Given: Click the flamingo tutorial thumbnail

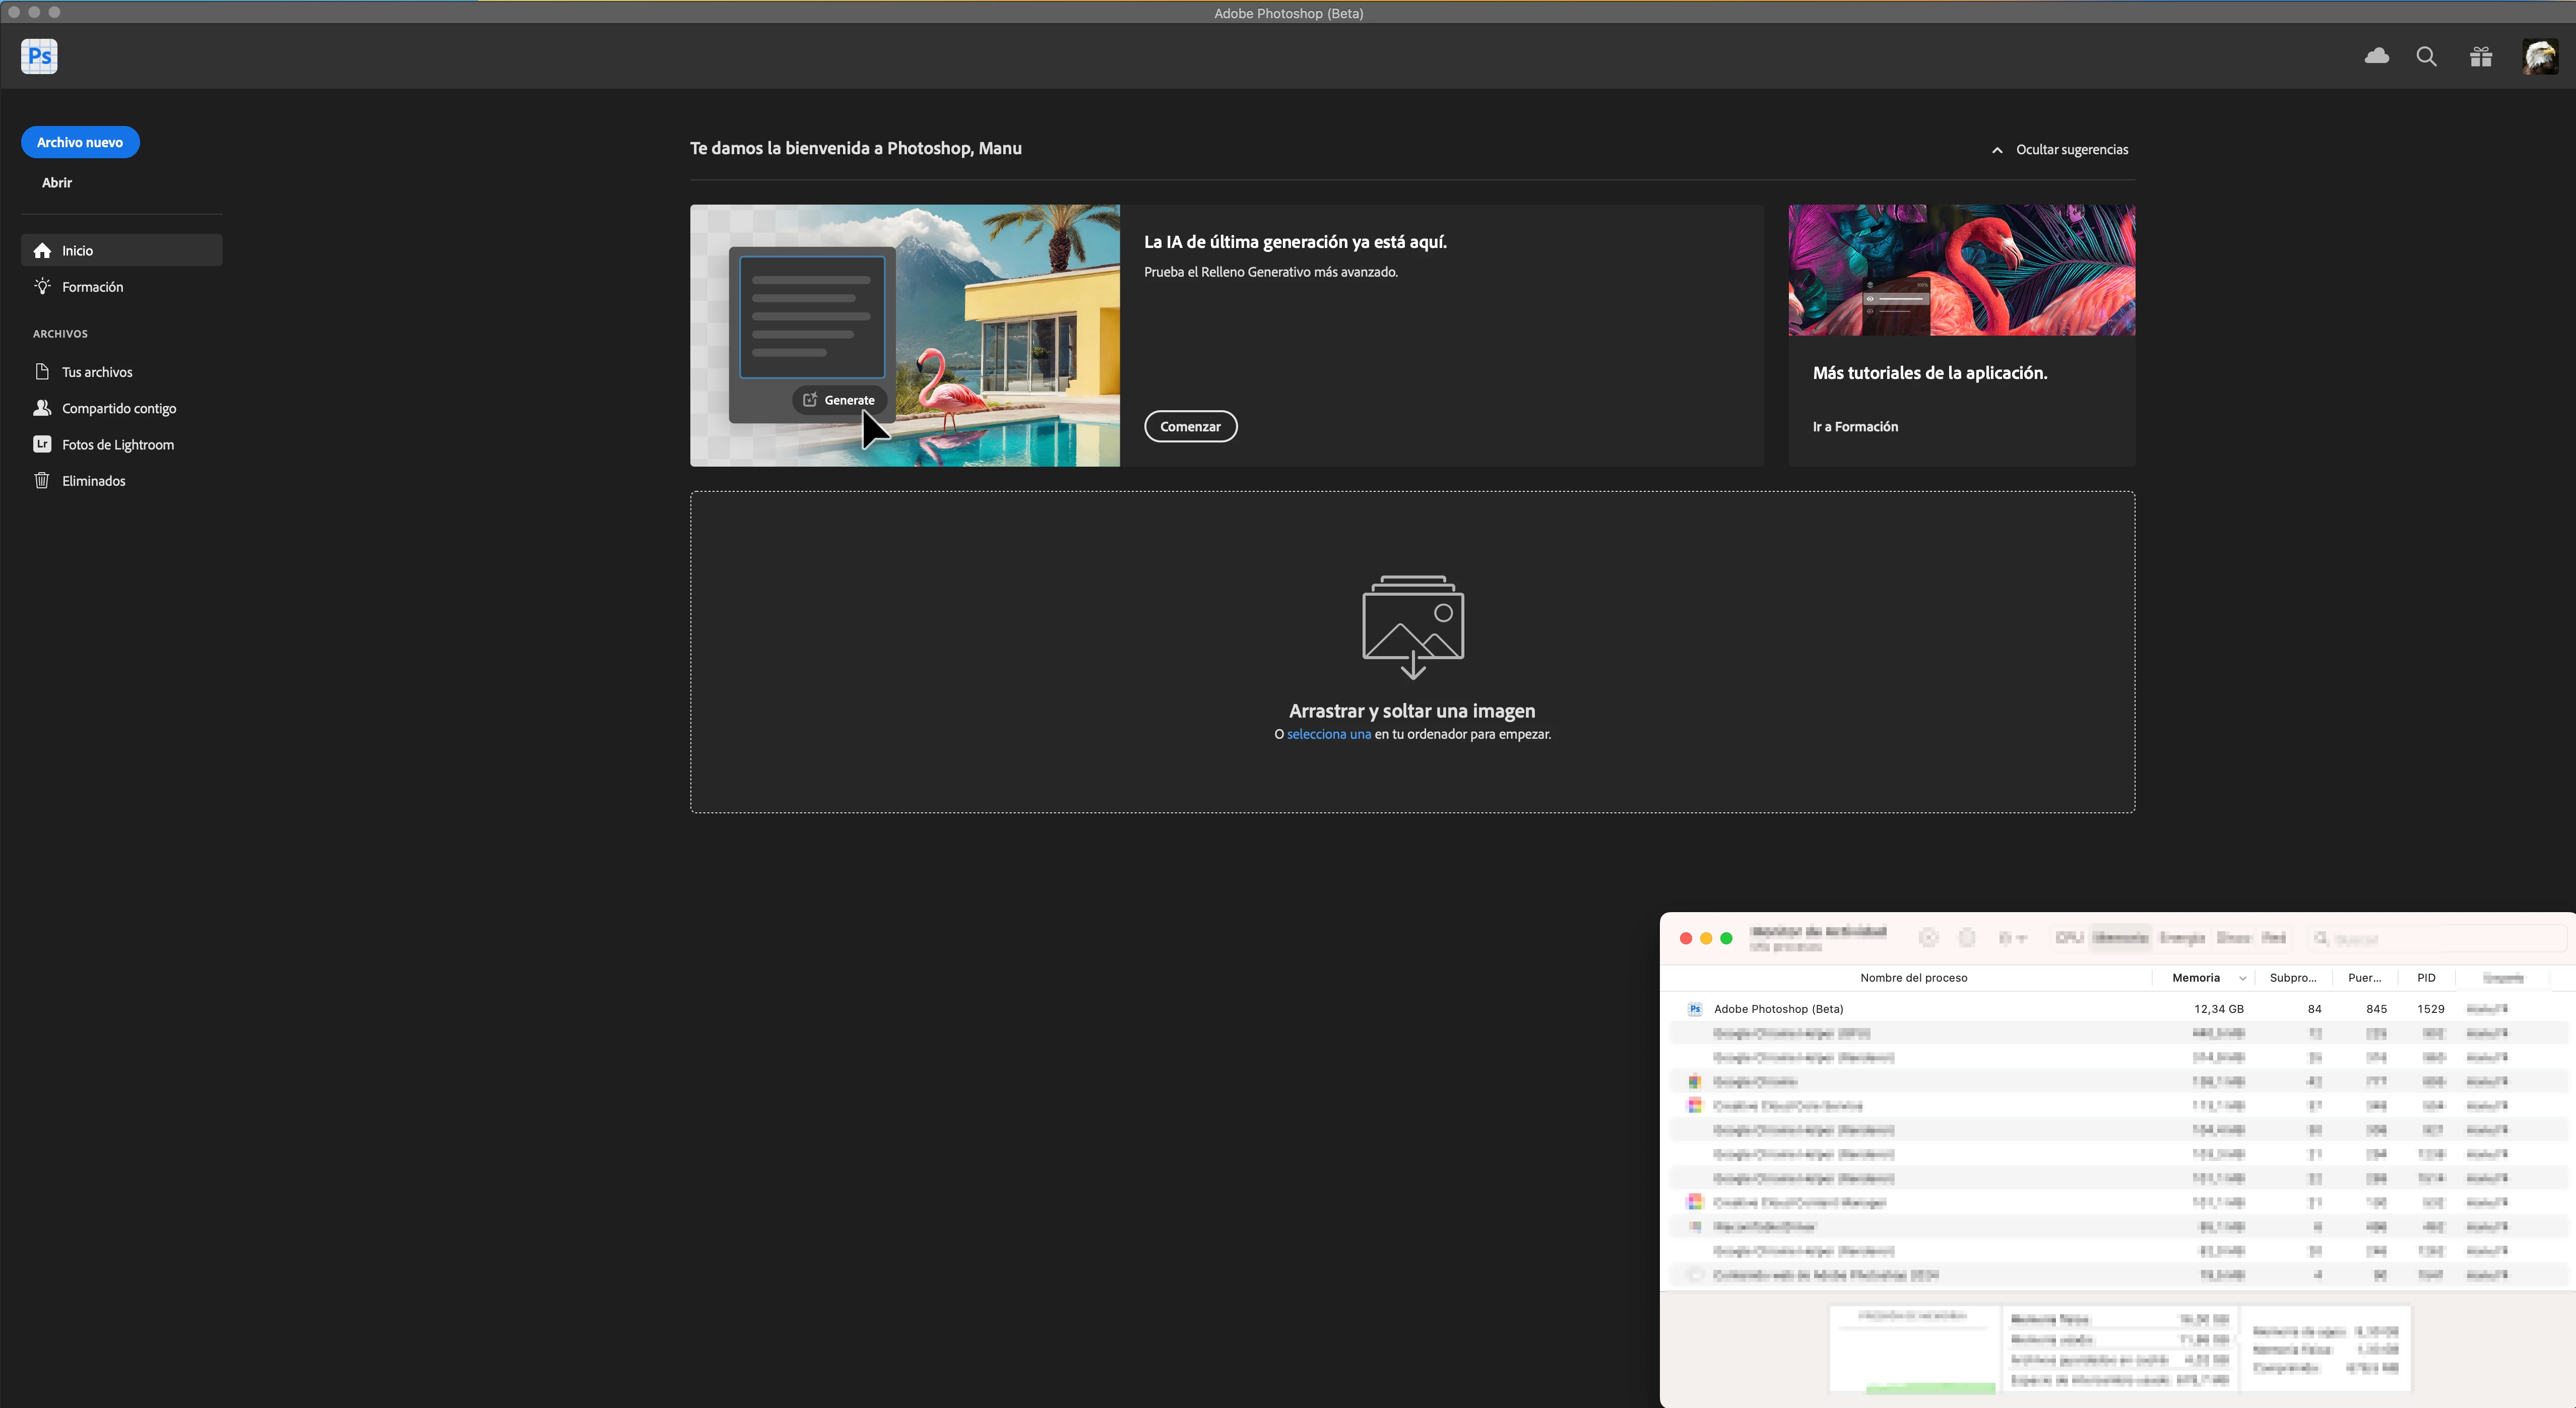Looking at the screenshot, I should tap(1961, 270).
